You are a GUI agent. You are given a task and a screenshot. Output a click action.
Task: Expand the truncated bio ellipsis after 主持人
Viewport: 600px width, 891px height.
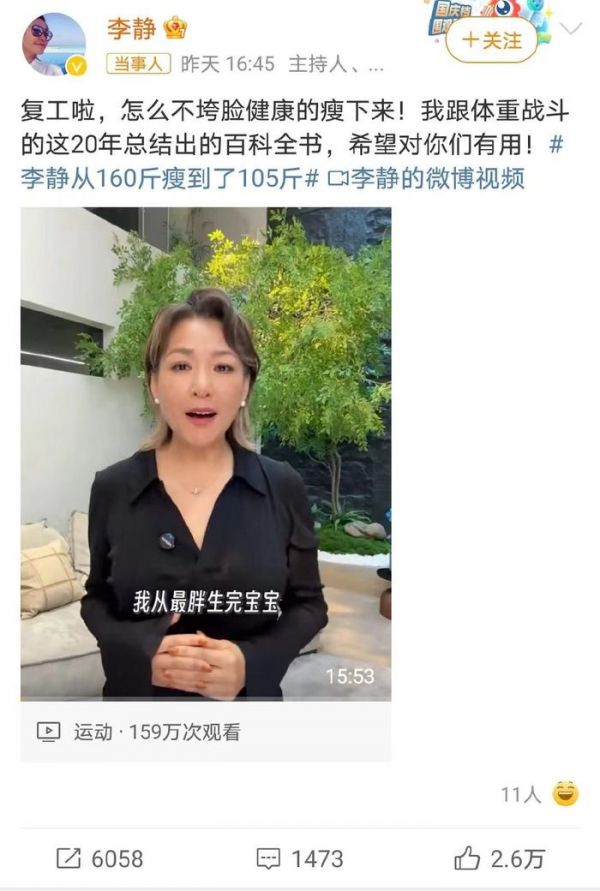pyautogui.click(x=376, y=65)
